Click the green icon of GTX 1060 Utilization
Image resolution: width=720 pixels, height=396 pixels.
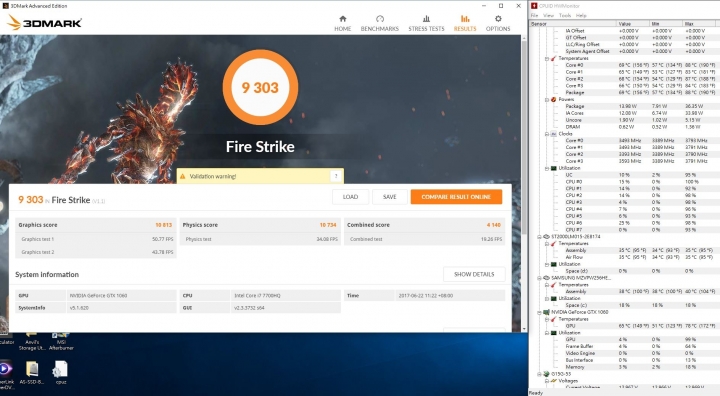(x=553, y=333)
